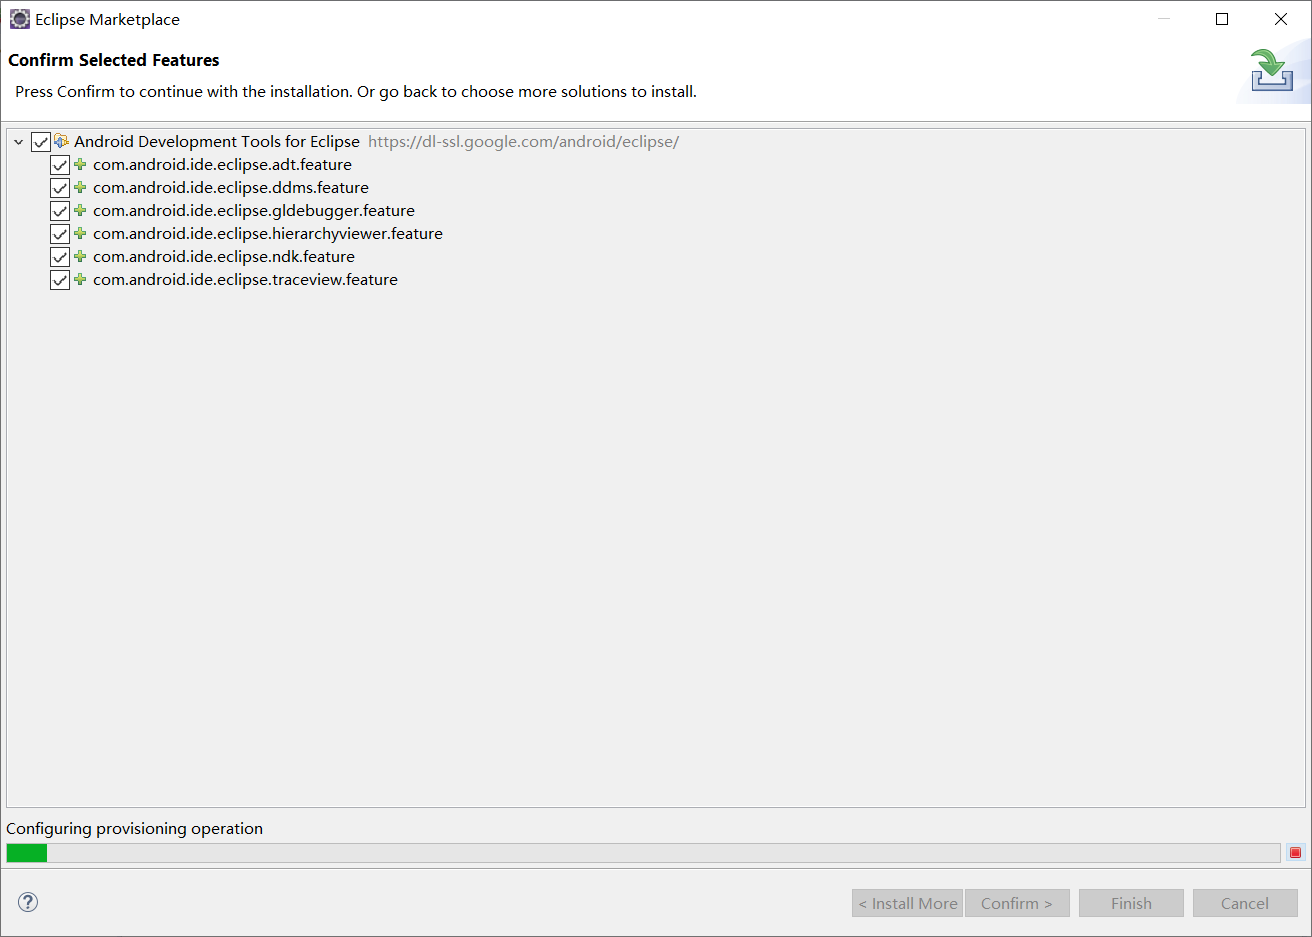Click the green plus icon beside ndk.feature
The height and width of the screenshot is (937, 1312).
80,256
